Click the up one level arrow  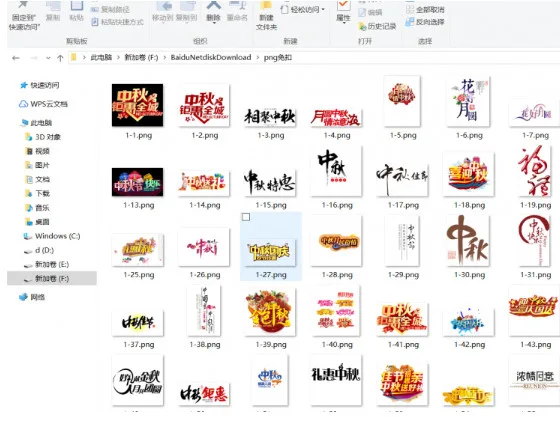tap(60, 58)
